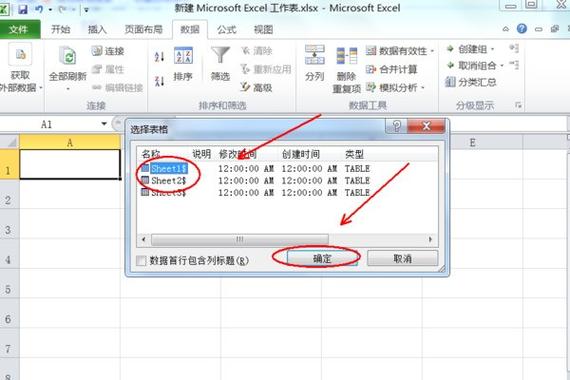
Task: Cancel with the 取消 button
Action: click(x=402, y=259)
